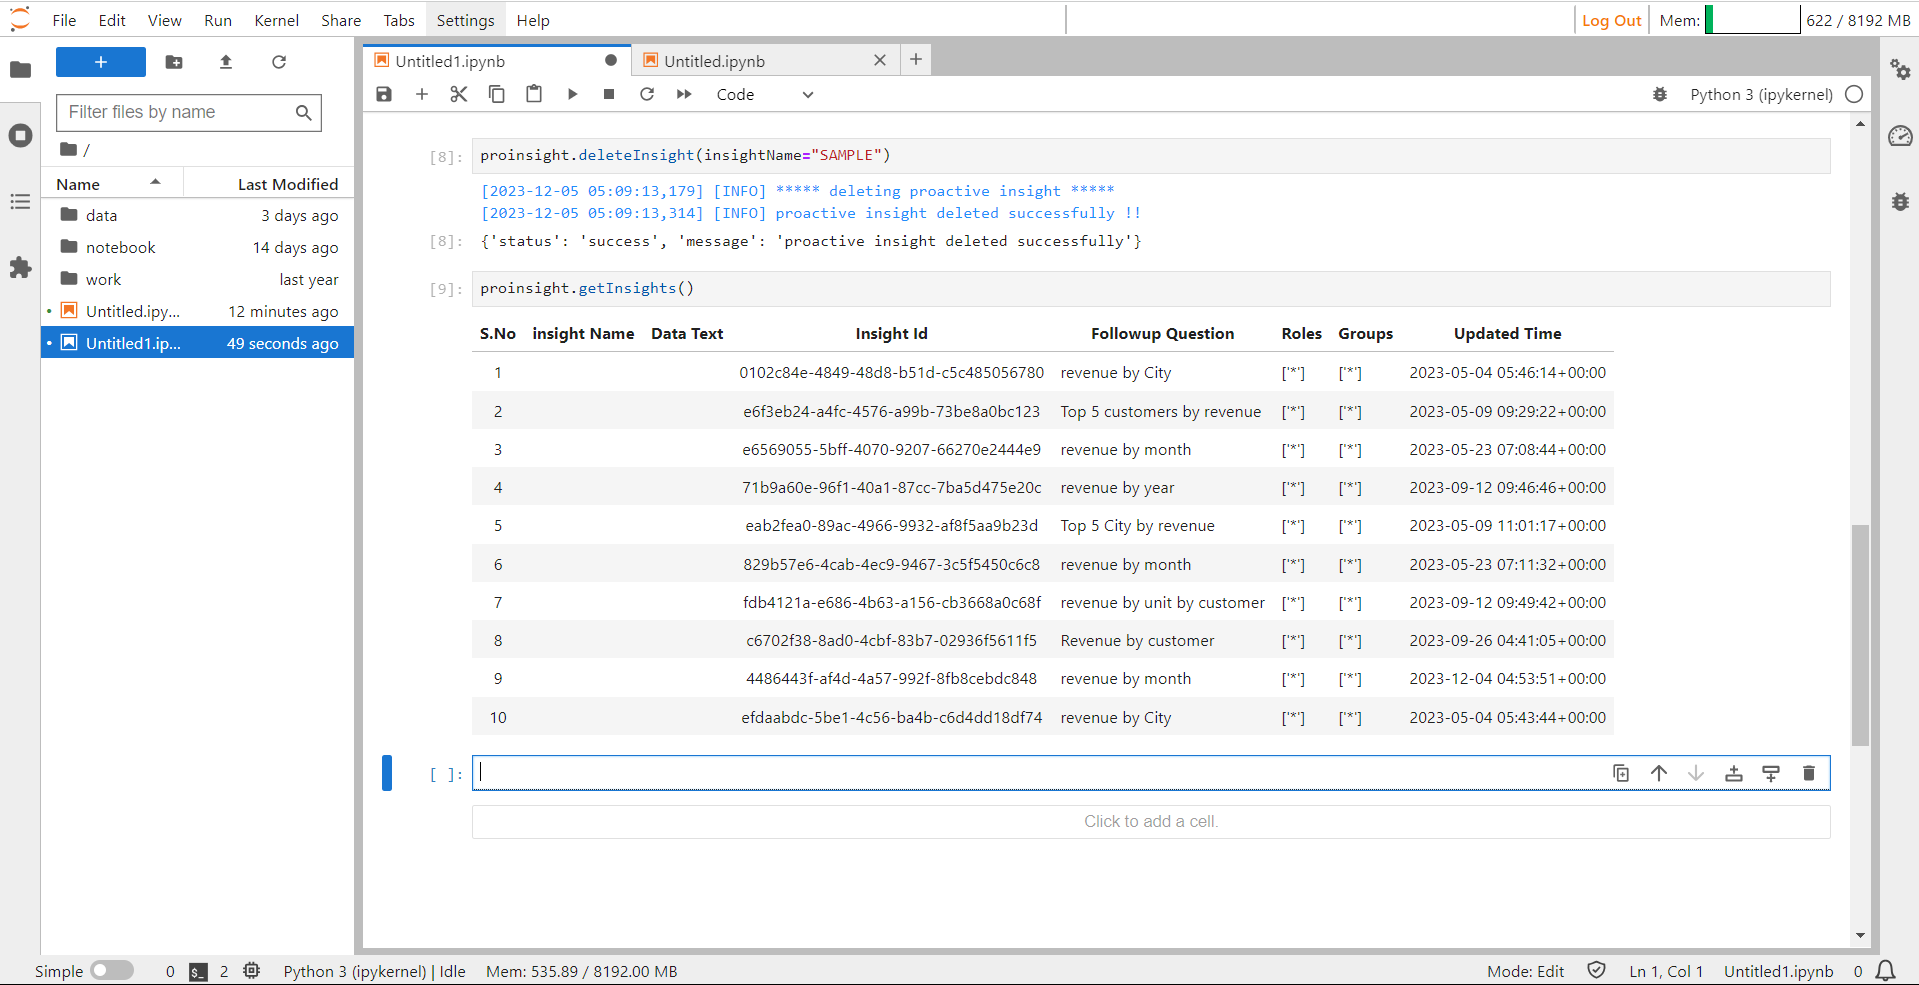Open the Running Terminals and Kernels panel
1919x985 pixels.
point(20,136)
